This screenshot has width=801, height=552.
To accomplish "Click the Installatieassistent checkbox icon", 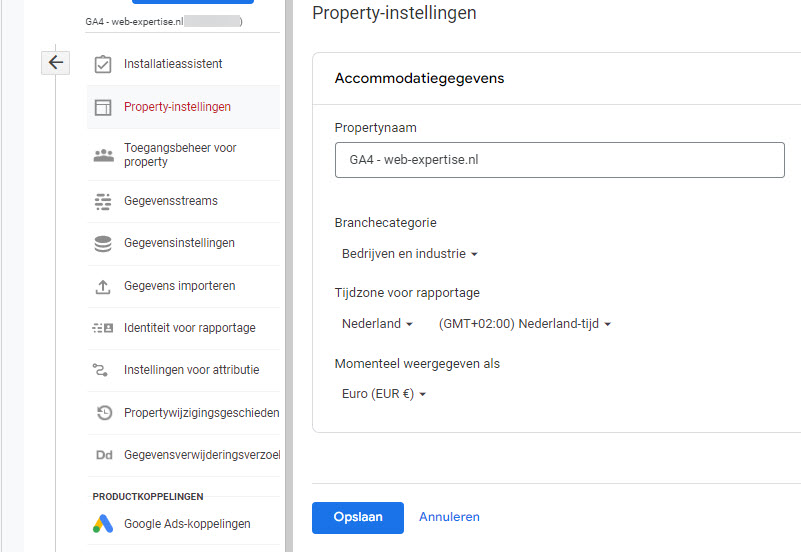I will pos(103,64).
